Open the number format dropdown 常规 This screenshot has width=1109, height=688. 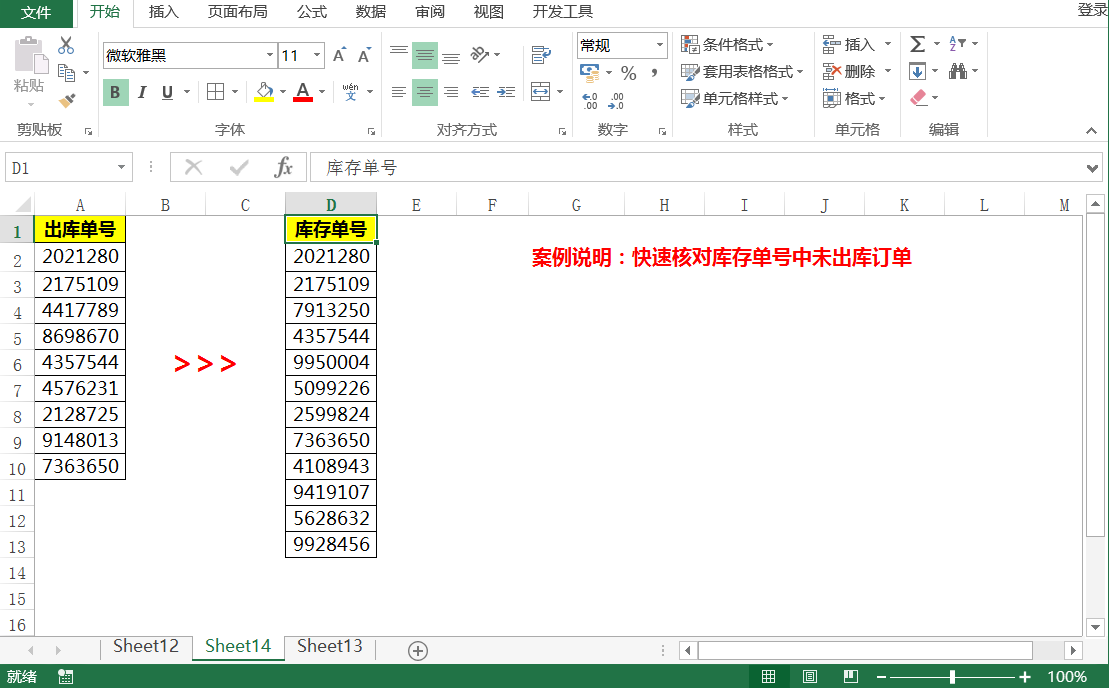point(659,45)
